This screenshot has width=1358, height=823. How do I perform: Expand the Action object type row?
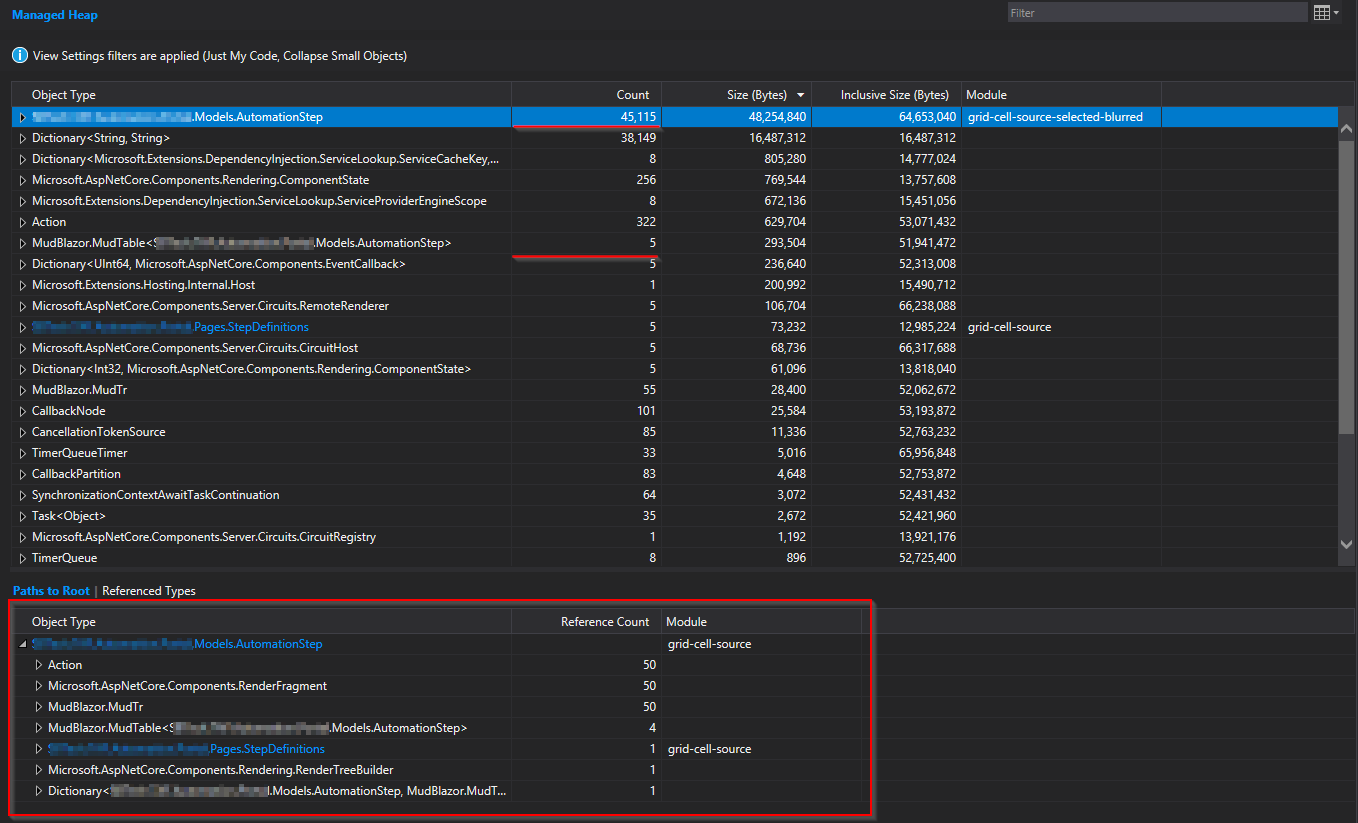coord(22,221)
